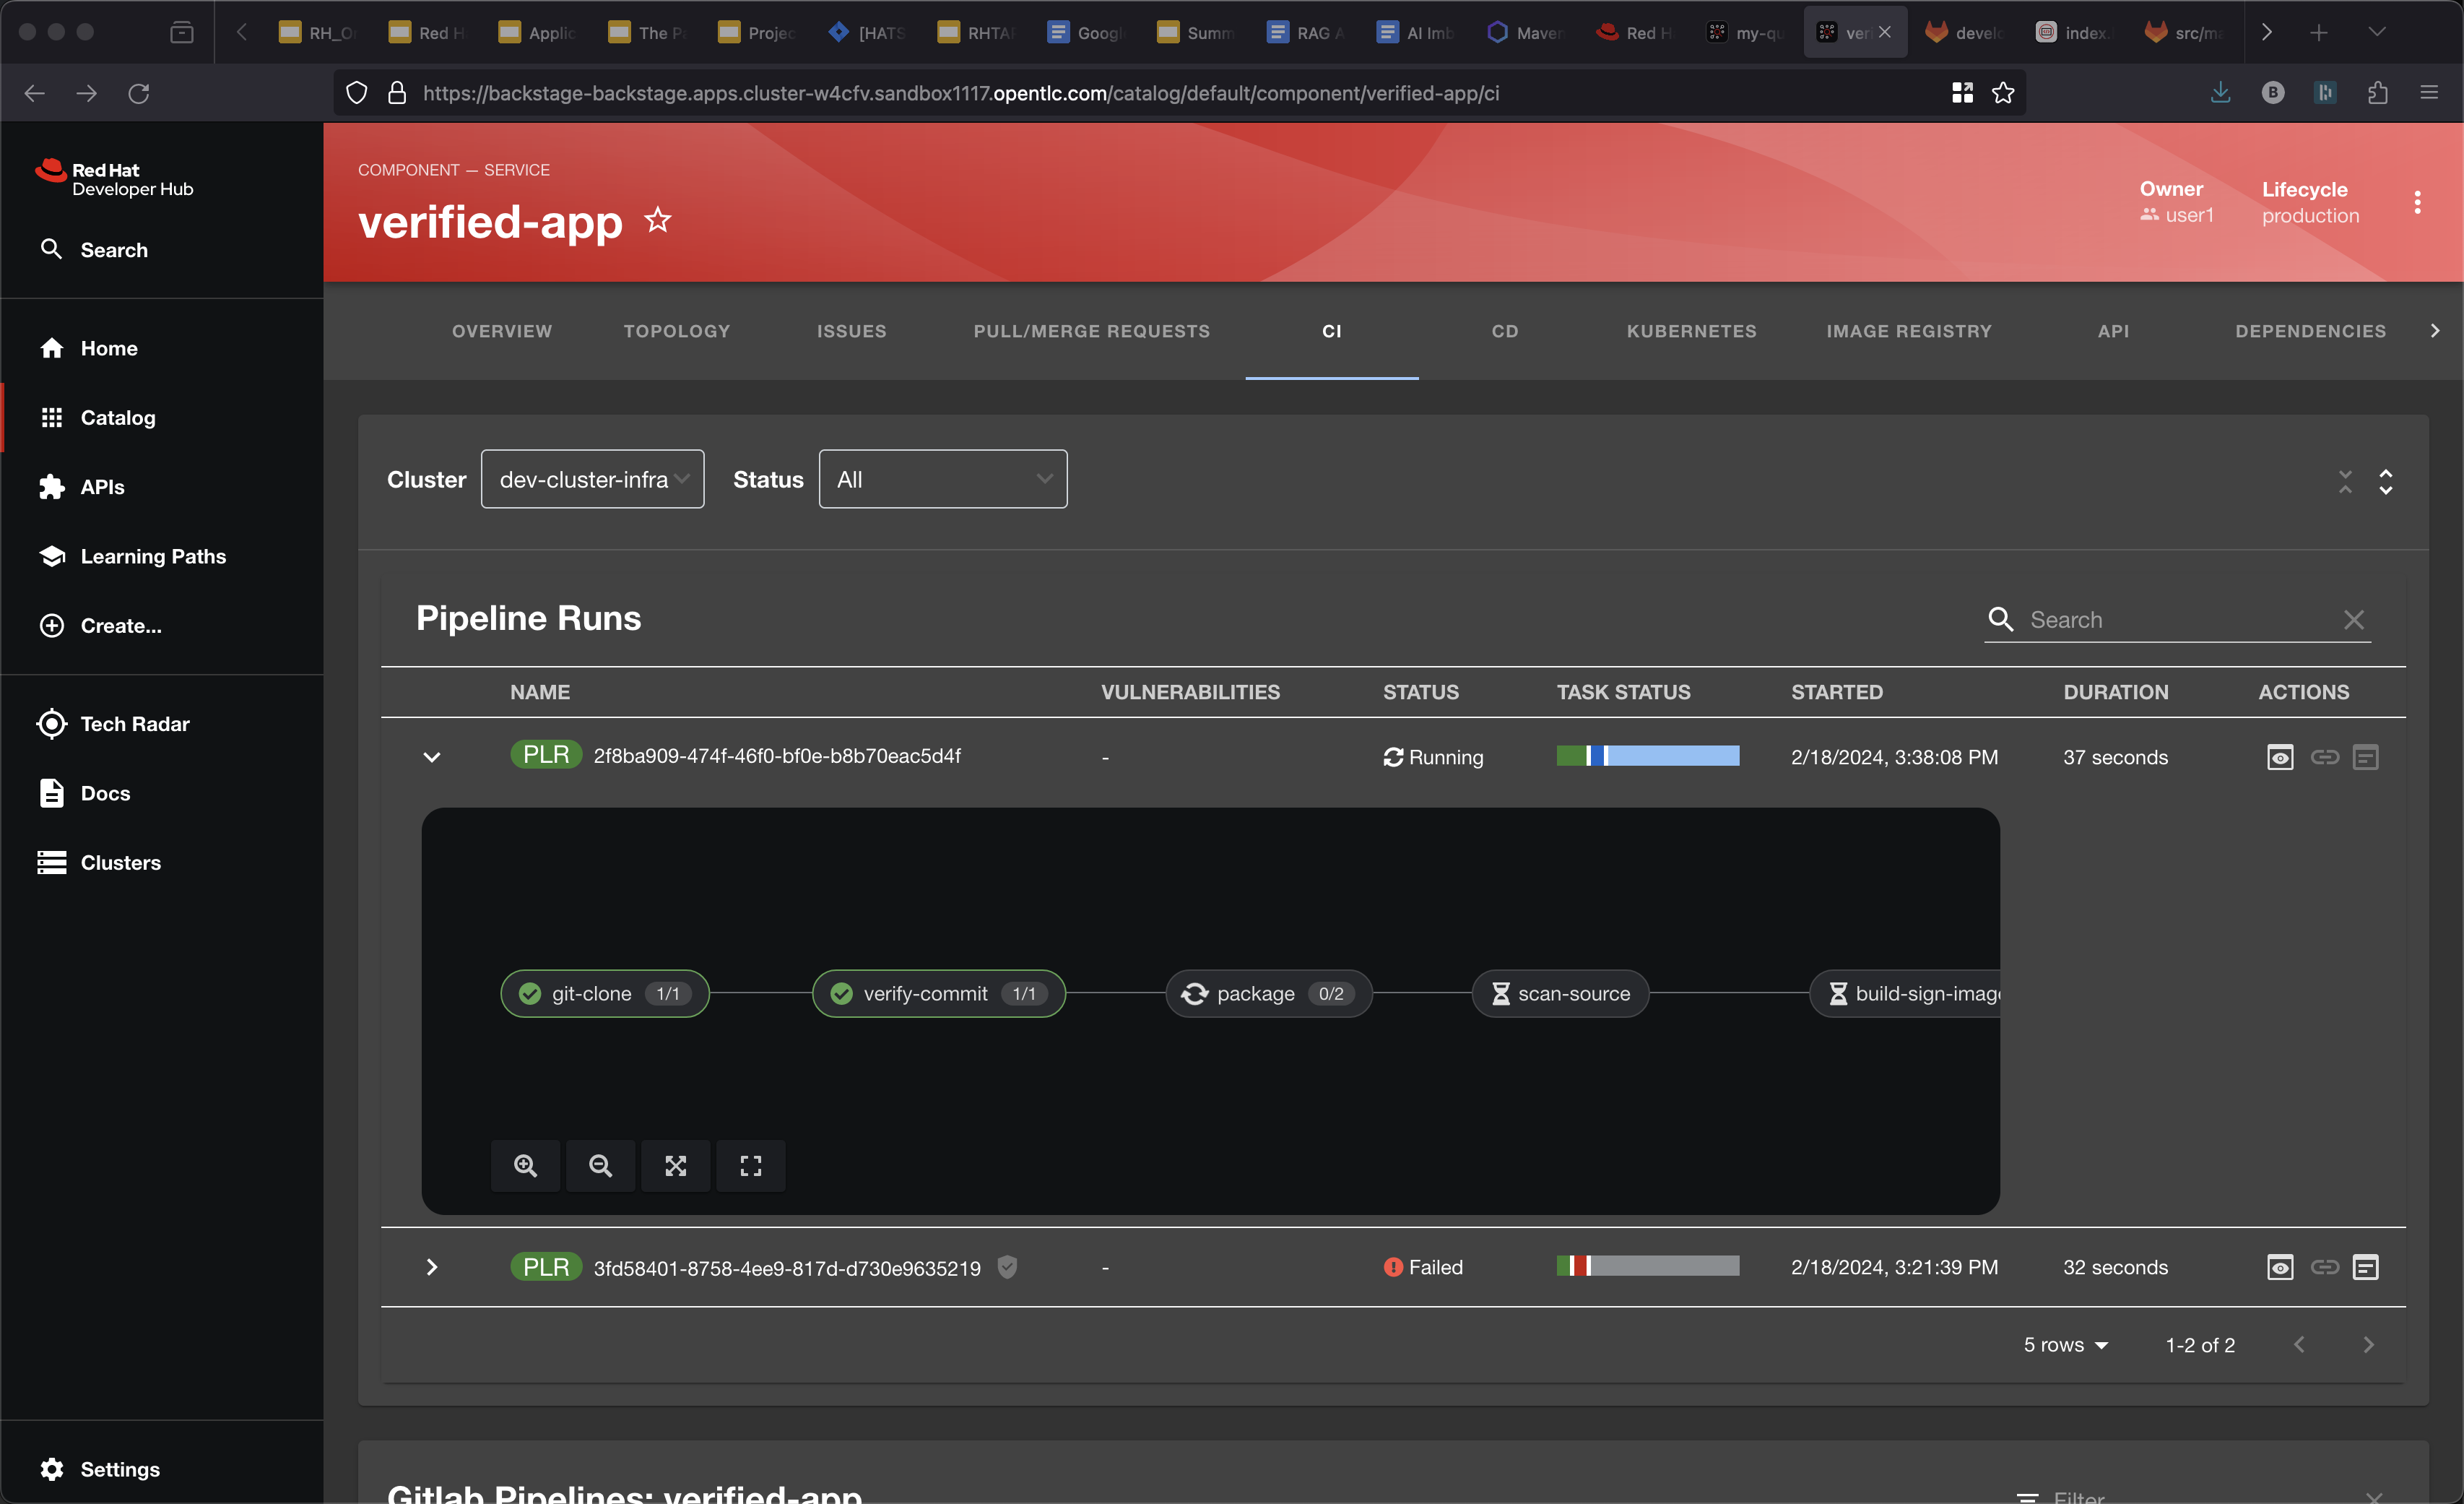The width and height of the screenshot is (2464, 1504).
Task: Click the fit-to-screen graph icon
Action: (676, 1165)
